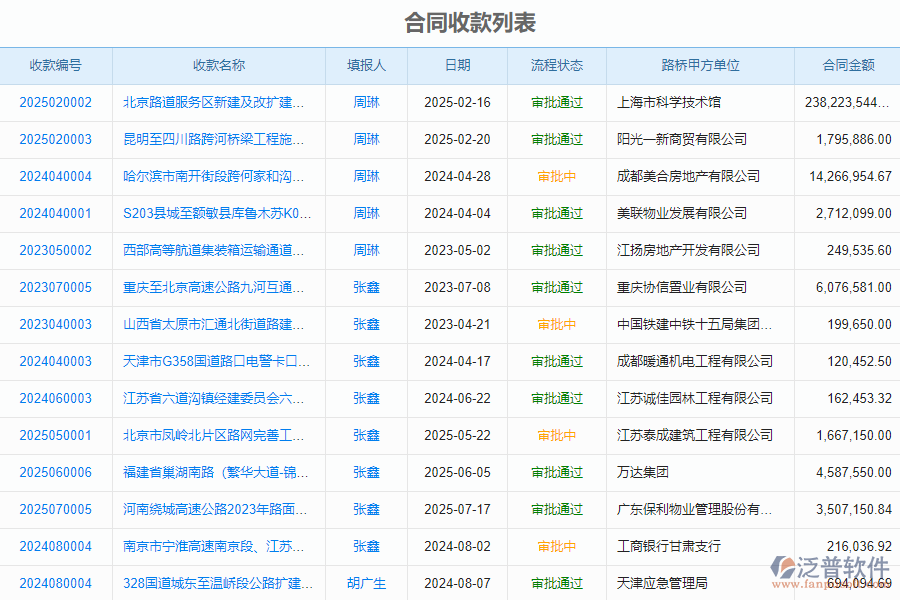Sort by 日期 column header
This screenshot has height=600, width=900.
tap(459, 65)
